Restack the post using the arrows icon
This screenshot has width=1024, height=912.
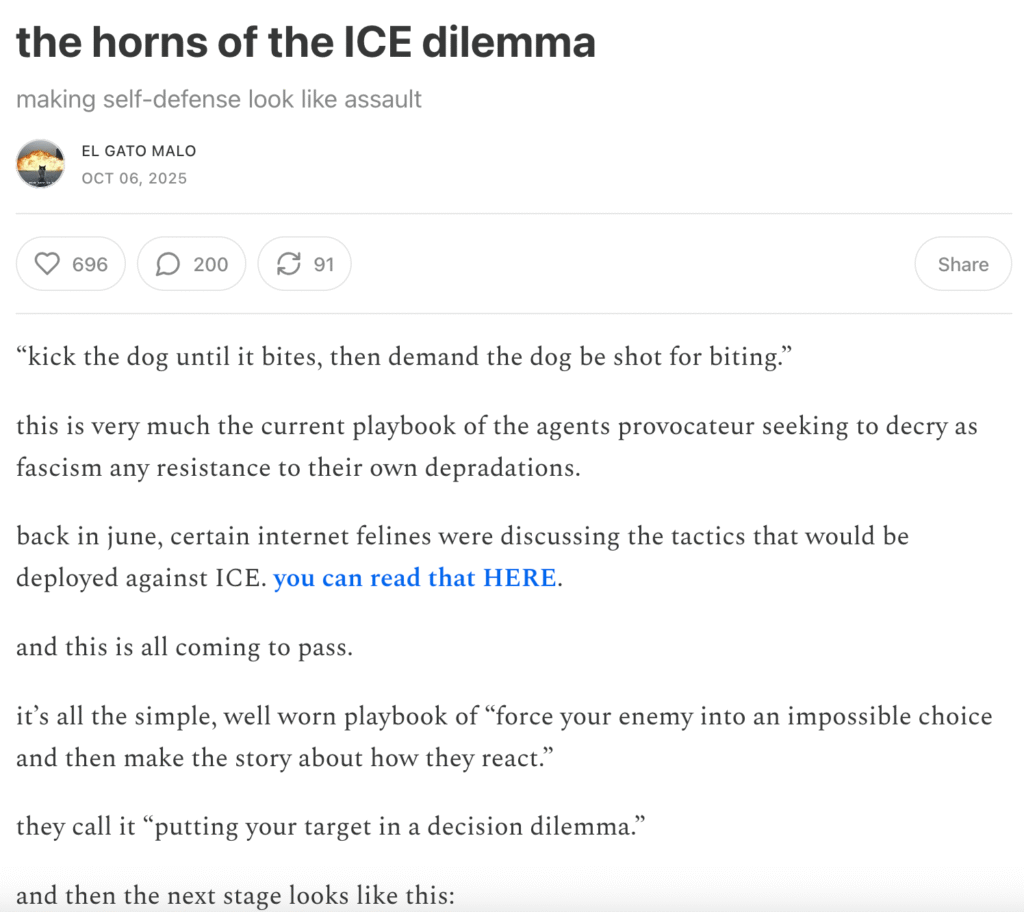[289, 264]
